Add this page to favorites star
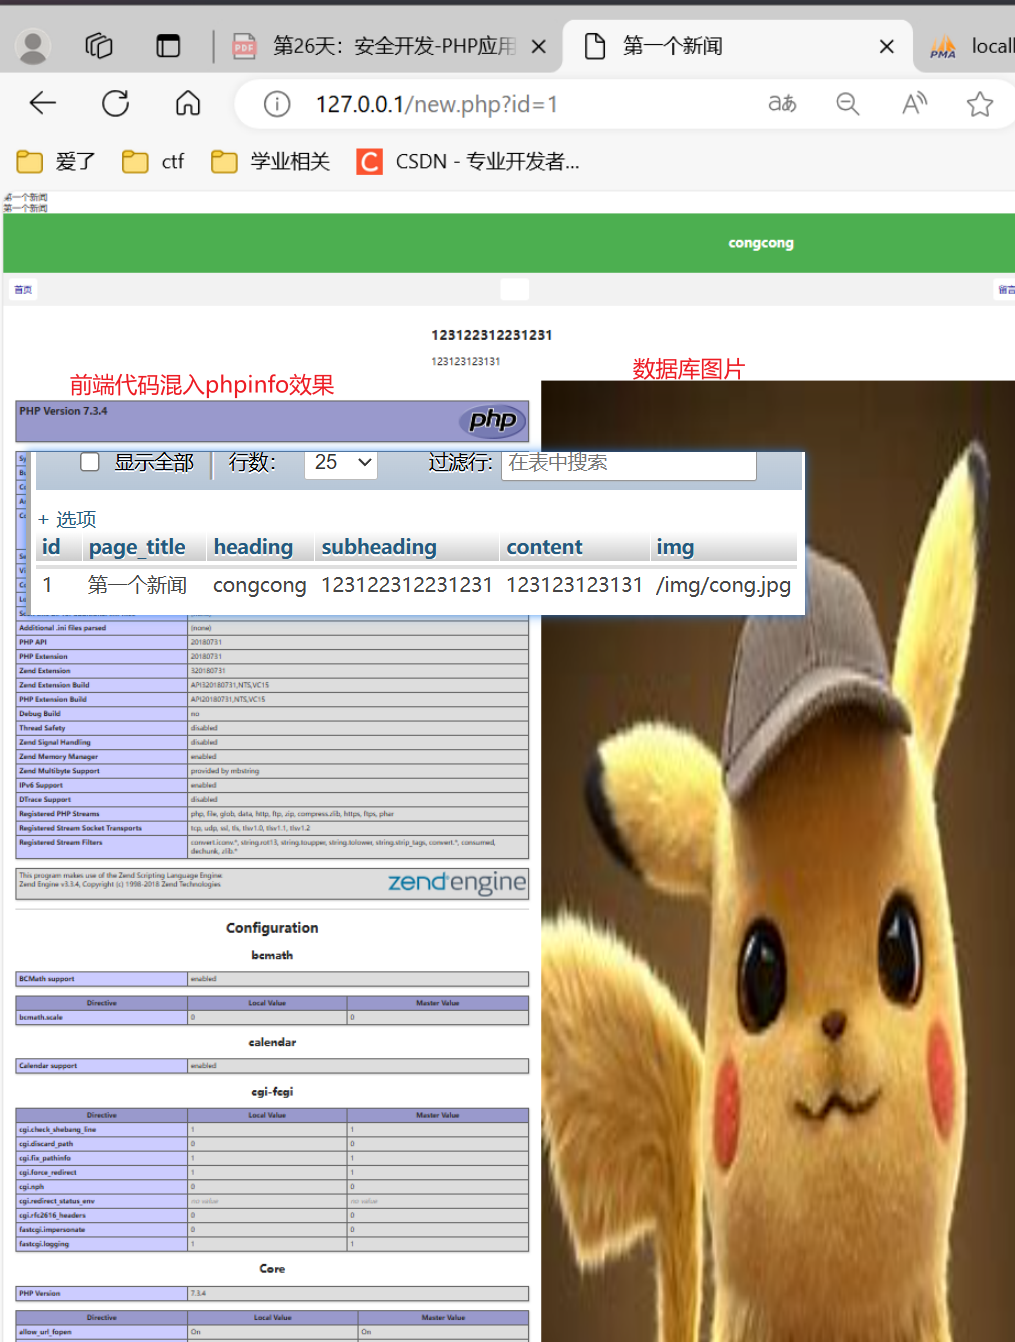1015x1342 pixels. tap(980, 104)
